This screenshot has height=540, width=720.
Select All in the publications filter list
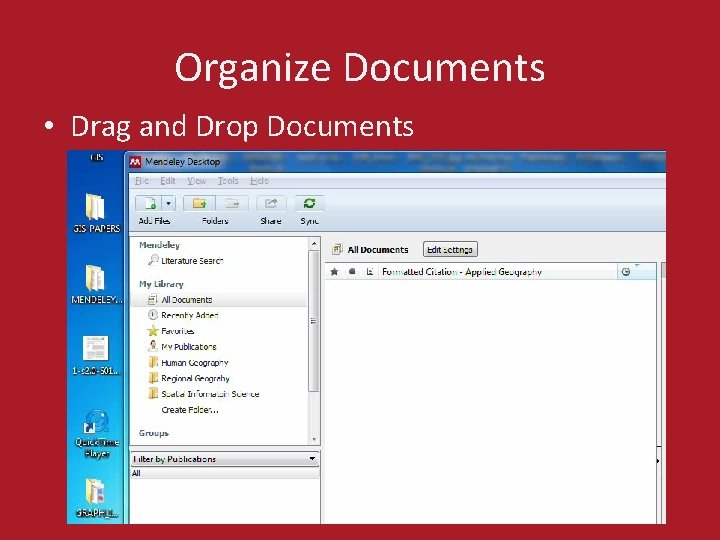coord(136,473)
